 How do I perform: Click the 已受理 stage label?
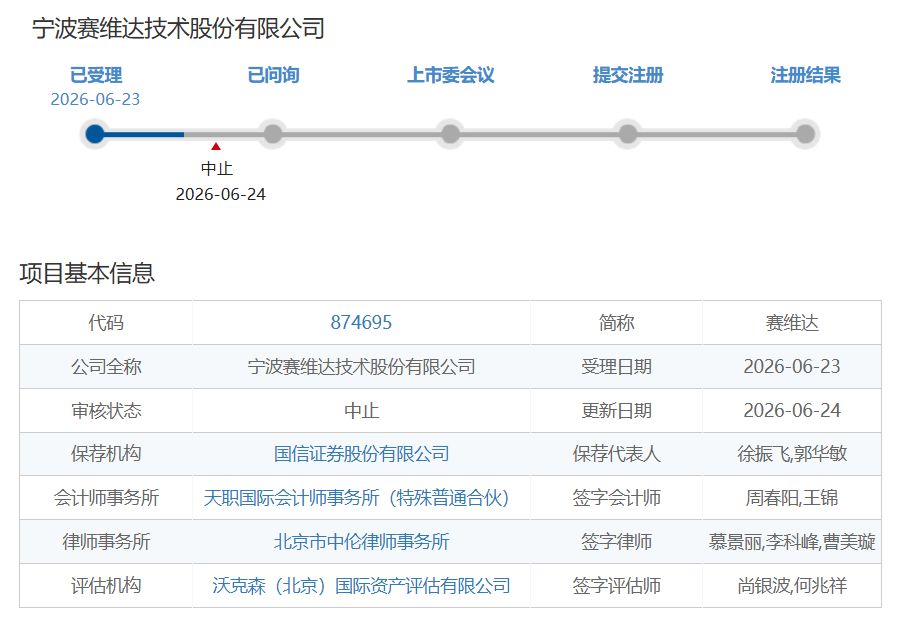(96, 75)
